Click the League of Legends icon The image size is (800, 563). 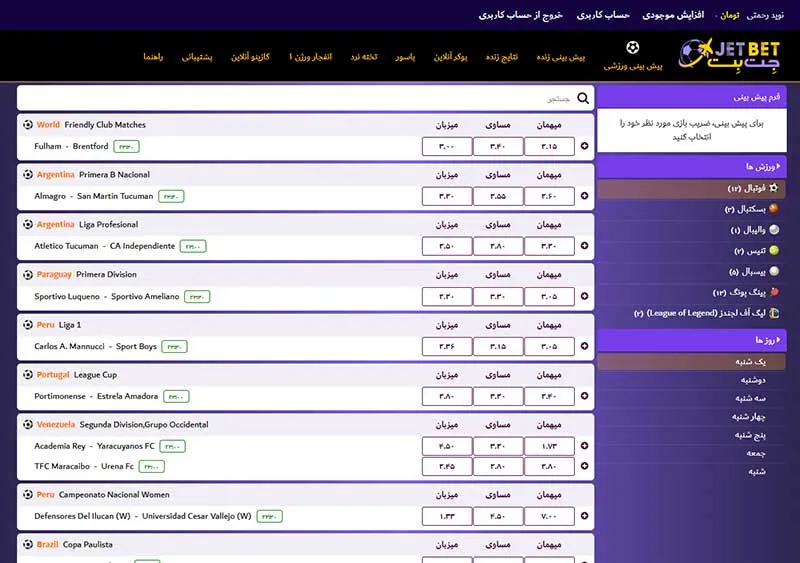pyautogui.click(x=773, y=313)
